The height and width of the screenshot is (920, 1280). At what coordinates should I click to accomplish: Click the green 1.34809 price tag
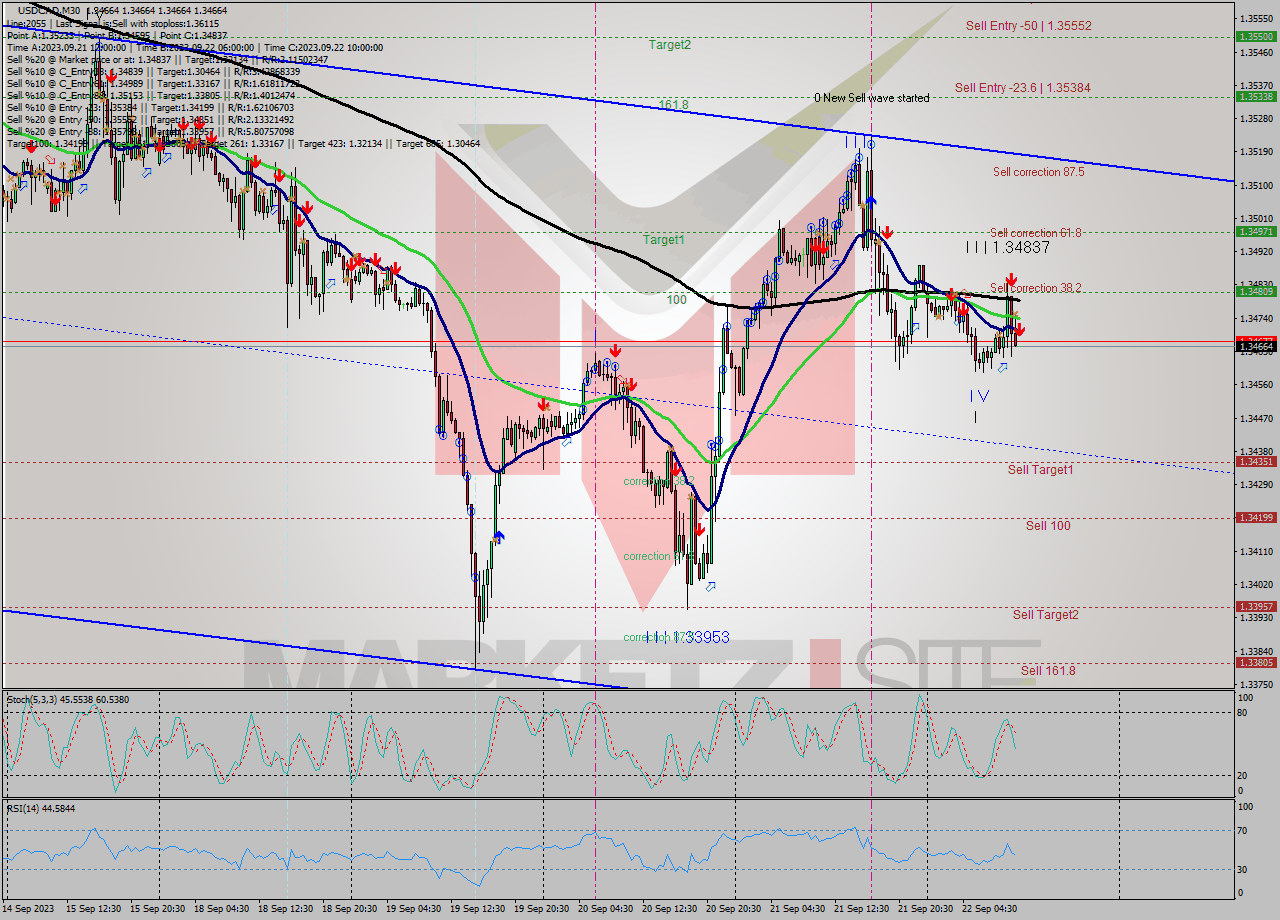pos(1255,291)
